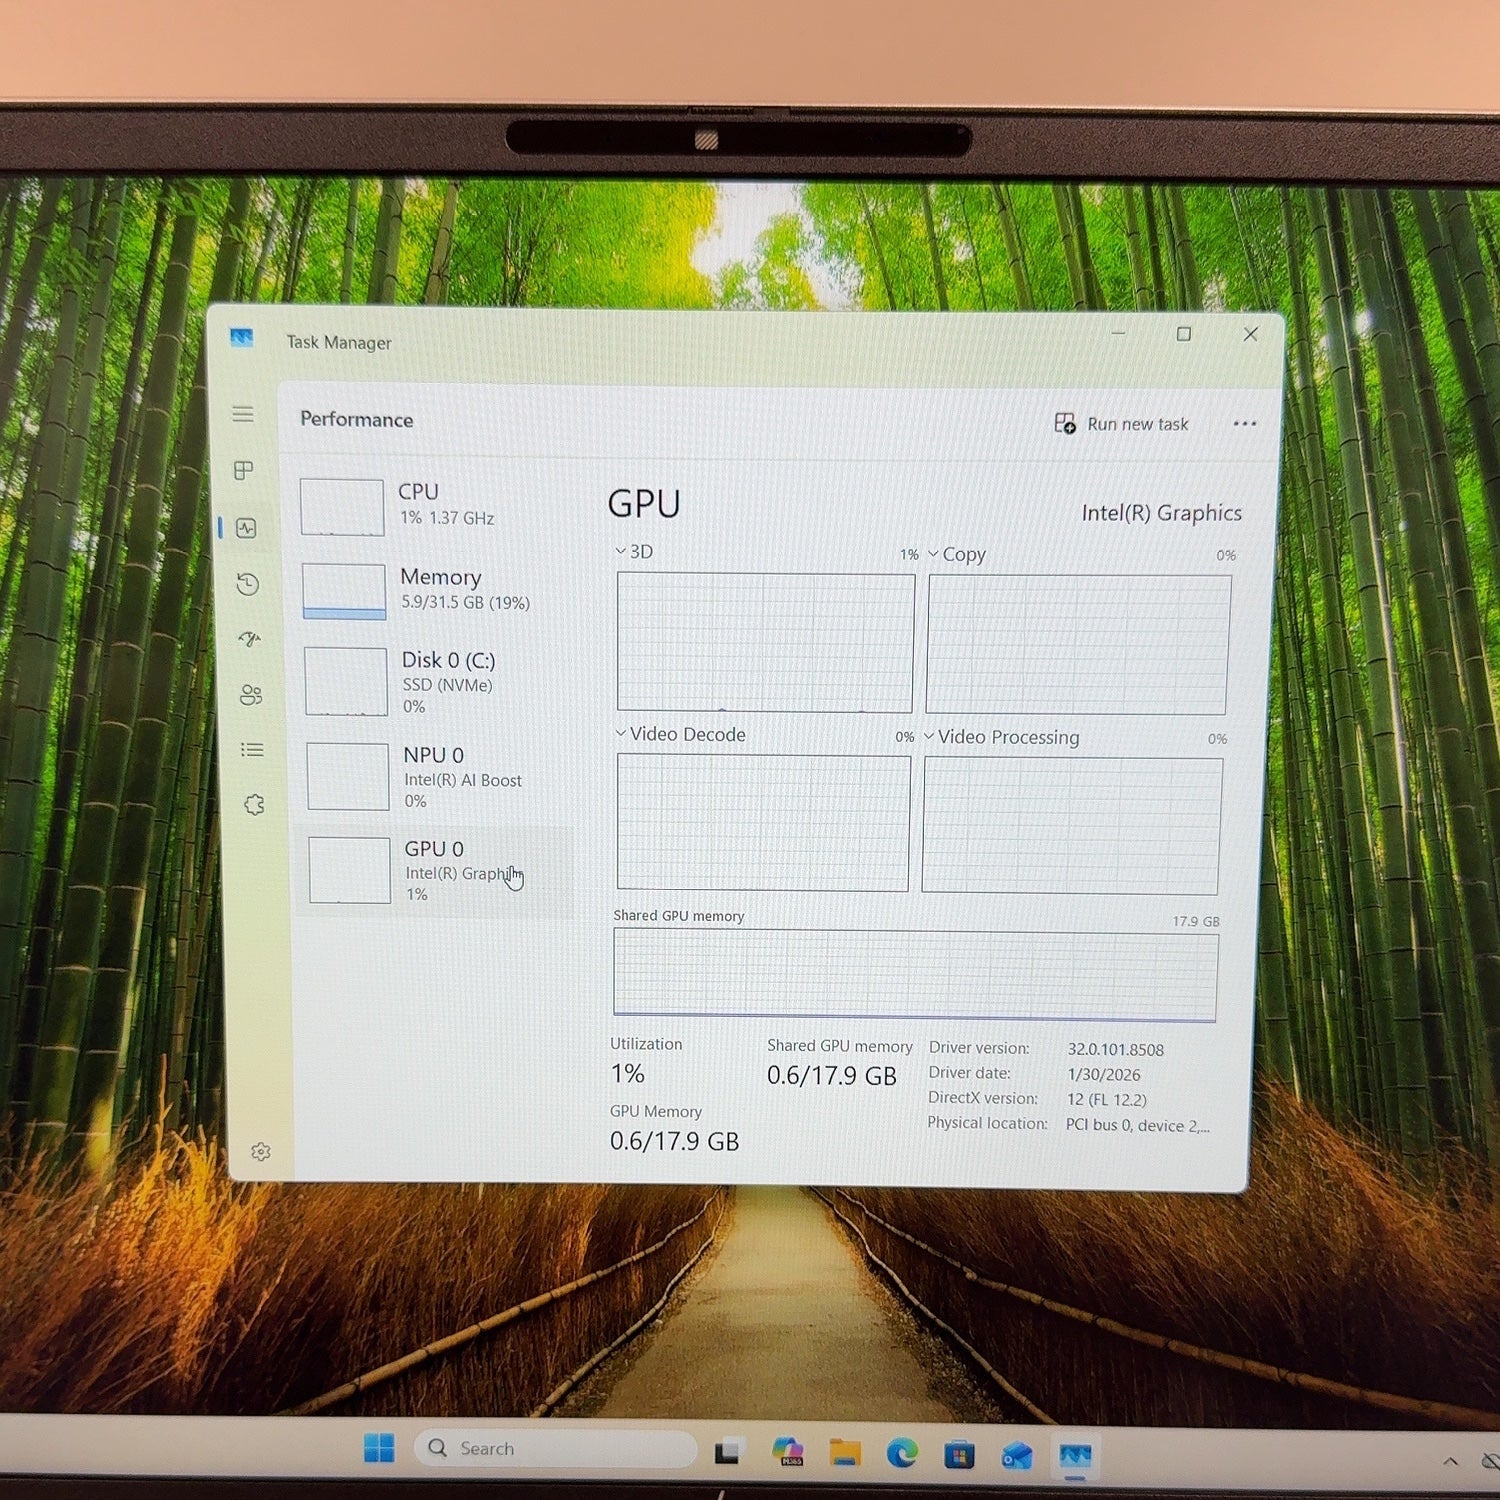Open the App history sidebar icon
Image resolution: width=1500 pixels, height=1500 pixels.
click(247, 584)
